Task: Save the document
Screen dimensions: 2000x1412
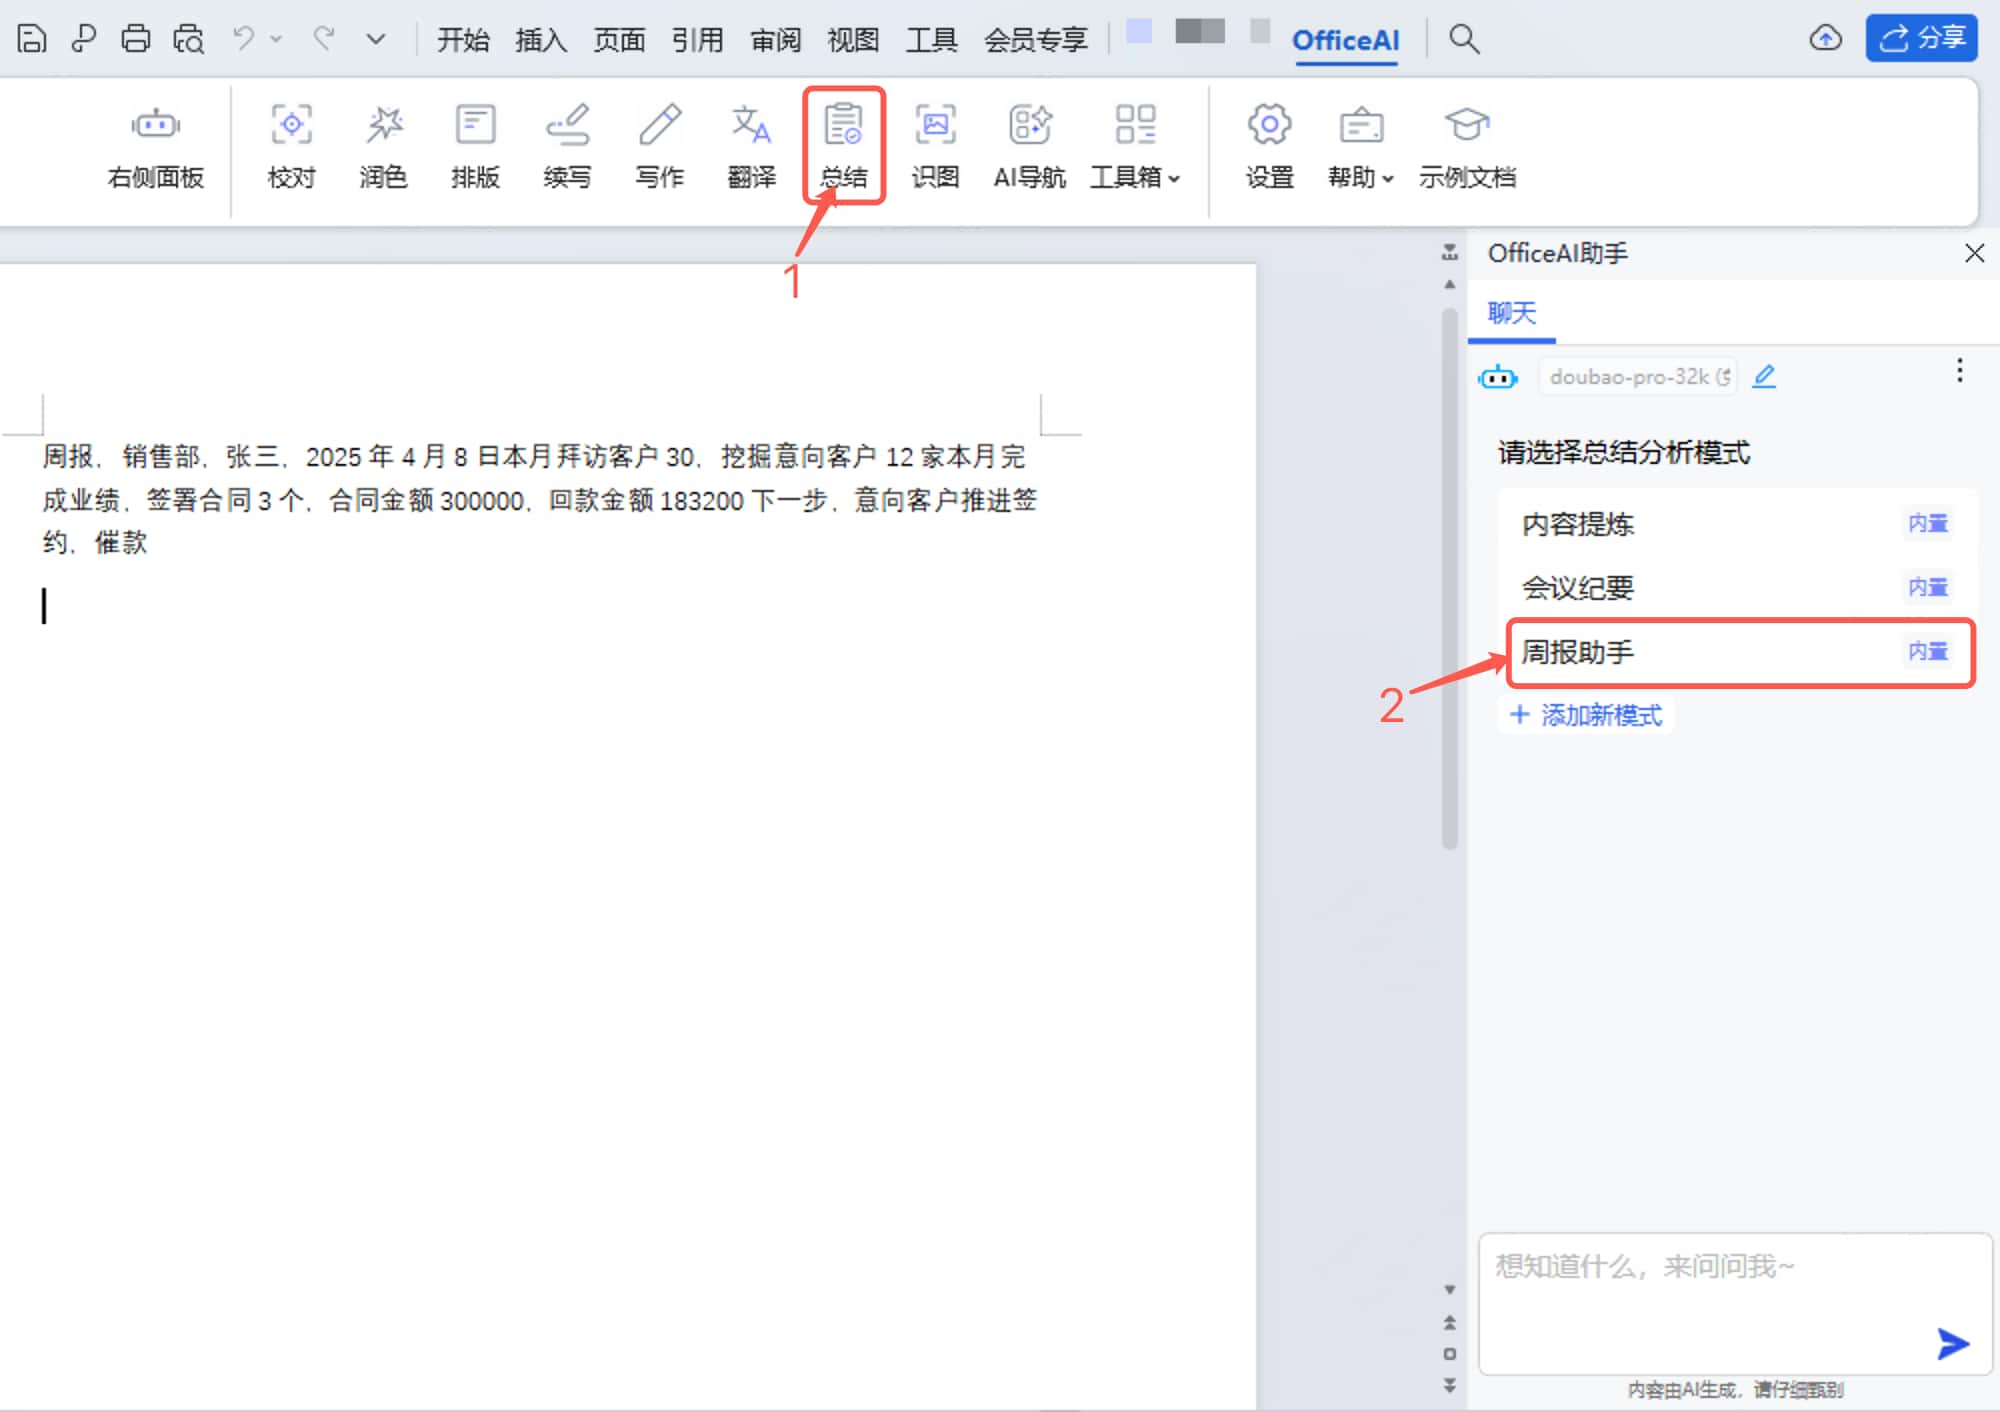Action: (x=31, y=38)
